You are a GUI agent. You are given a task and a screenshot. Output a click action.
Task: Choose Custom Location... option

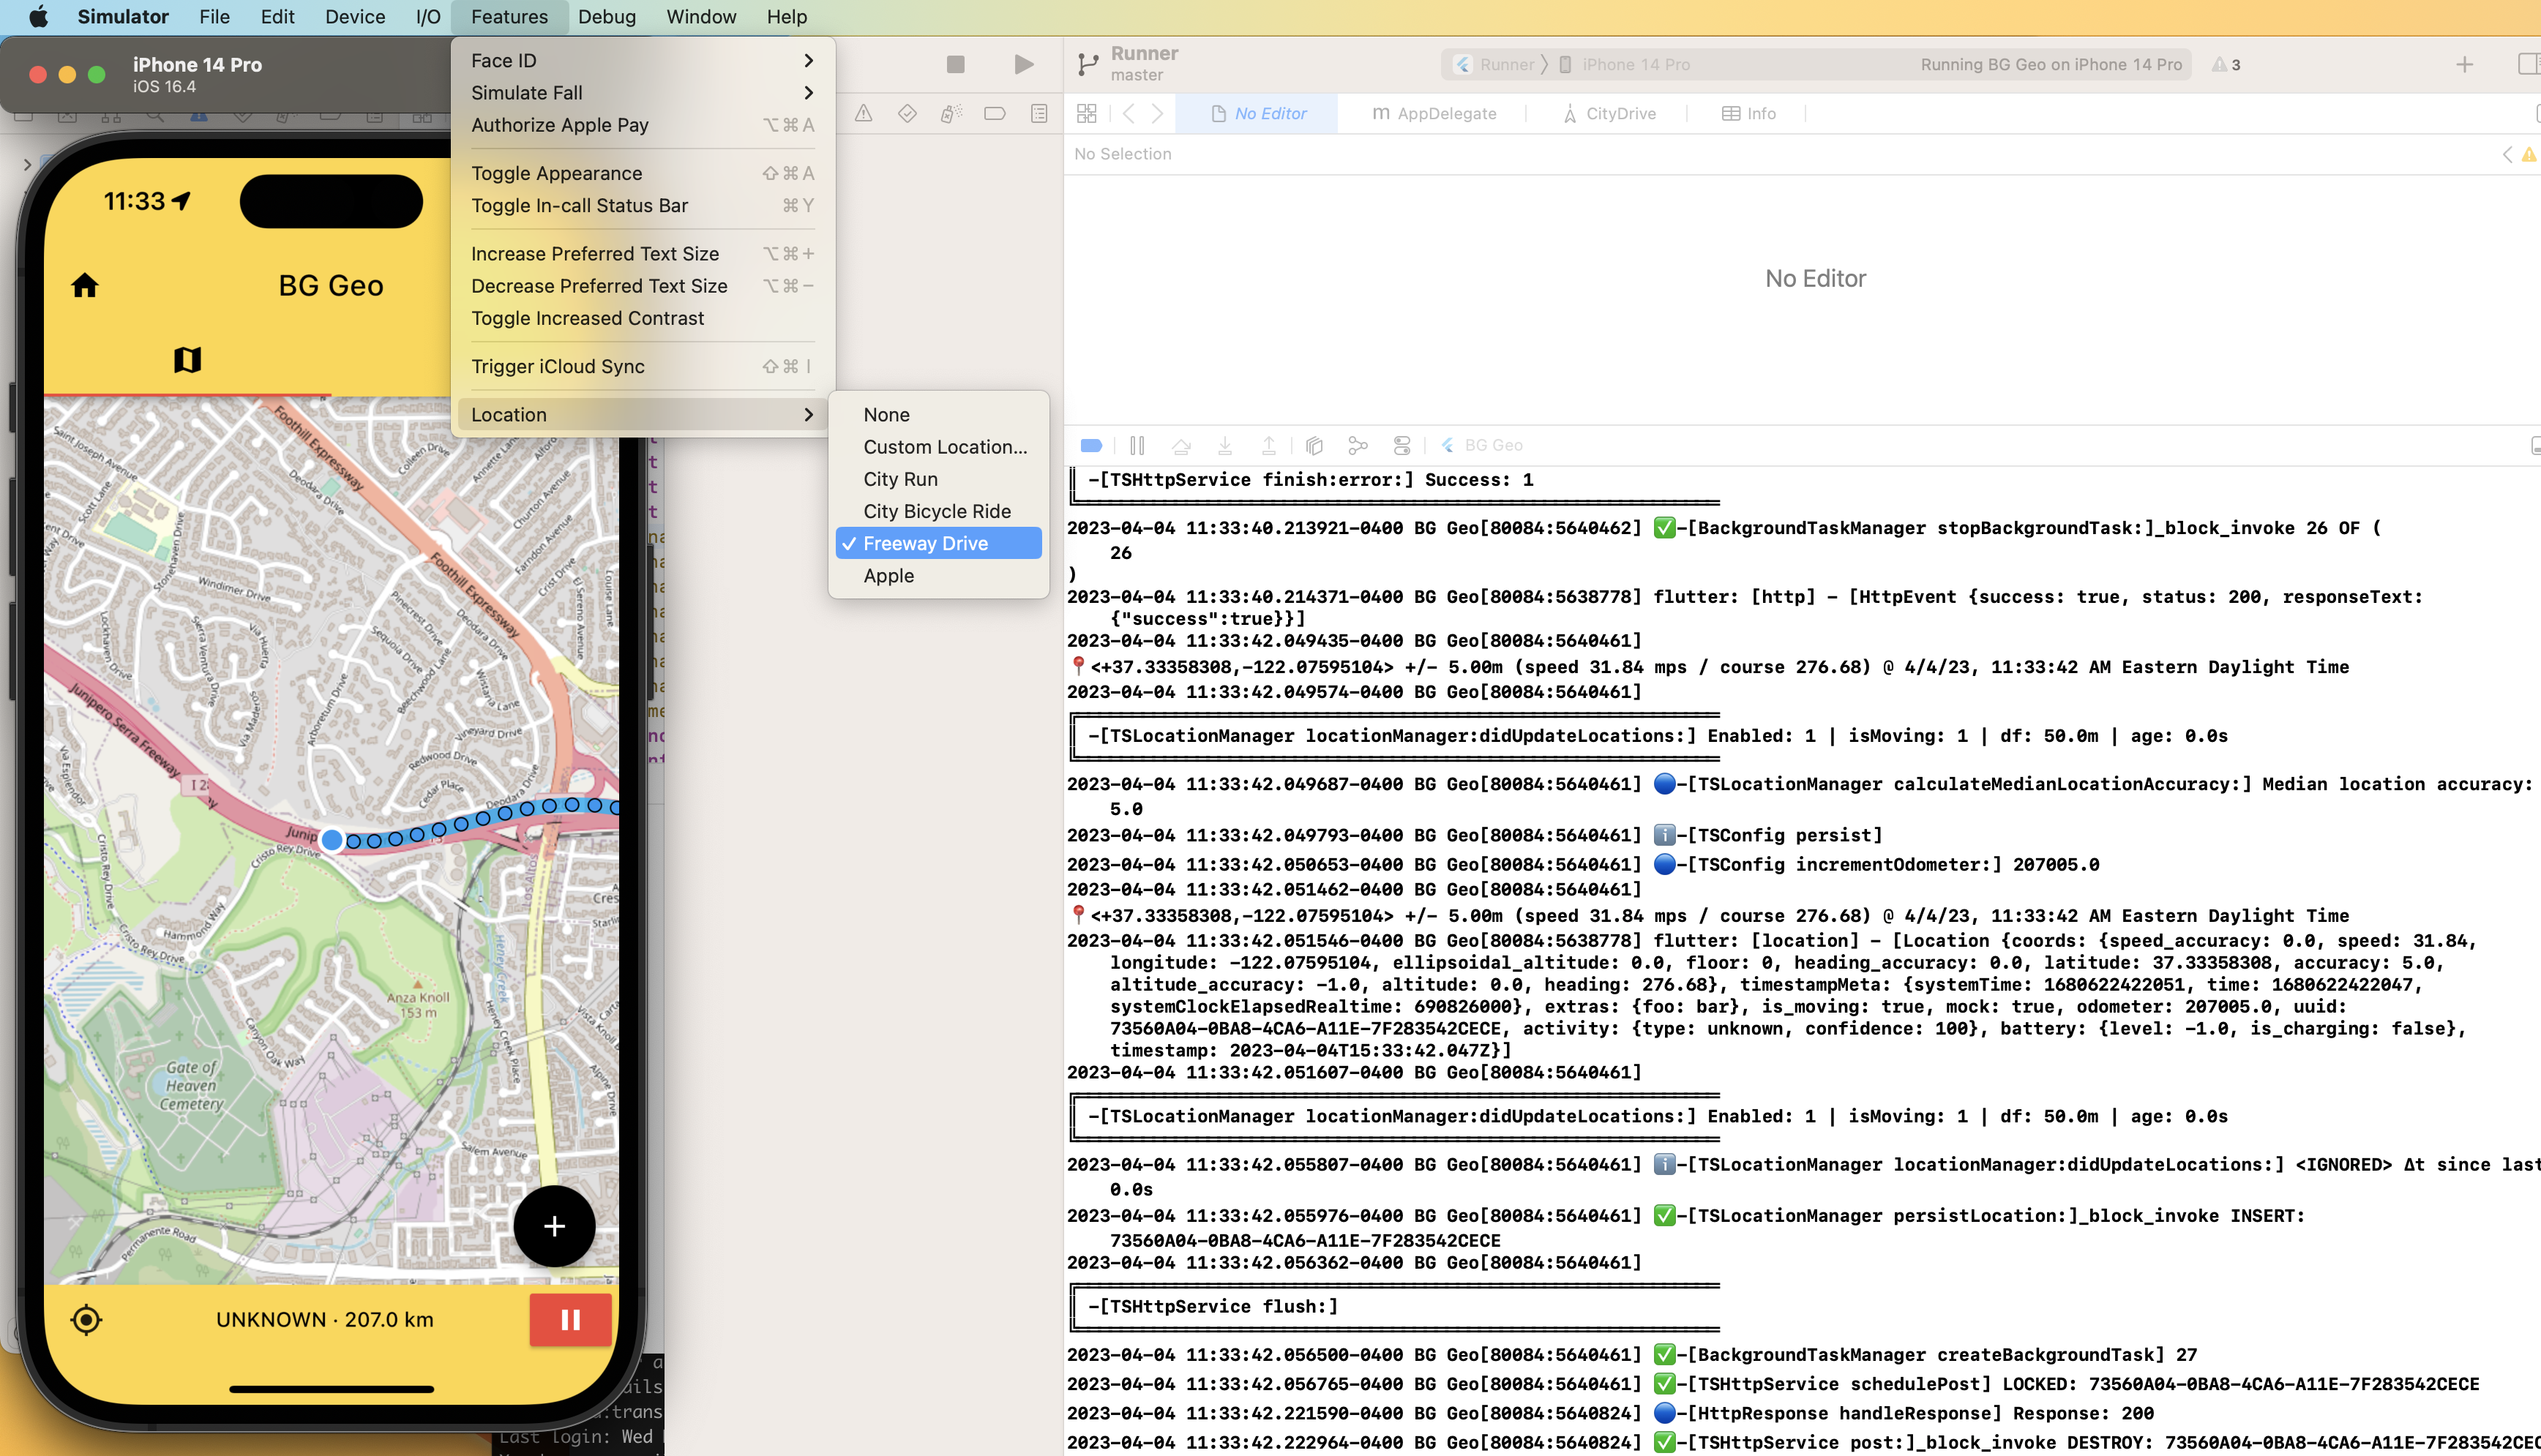[944, 447]
